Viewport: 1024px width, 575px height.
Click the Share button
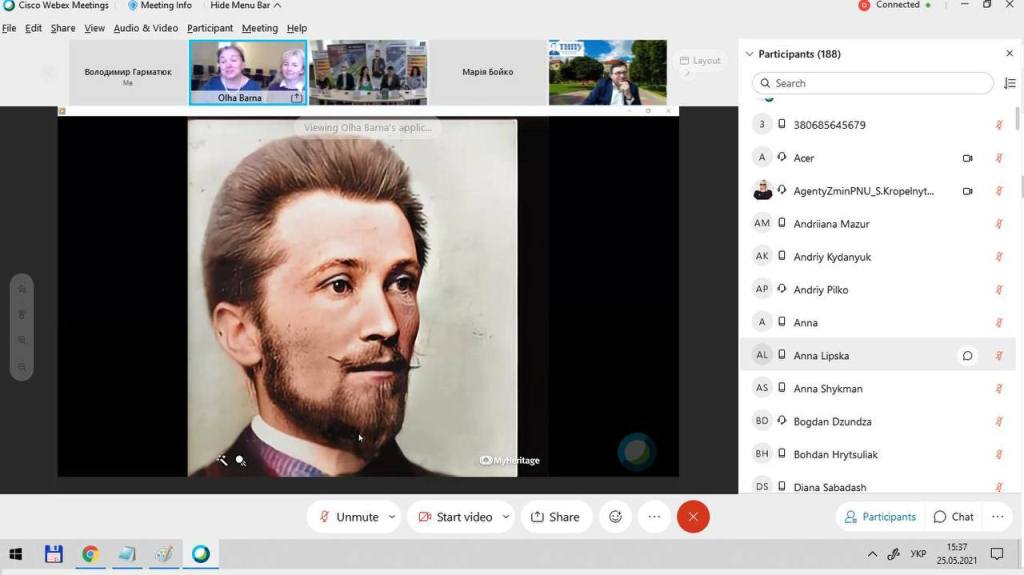coord(556,517)
